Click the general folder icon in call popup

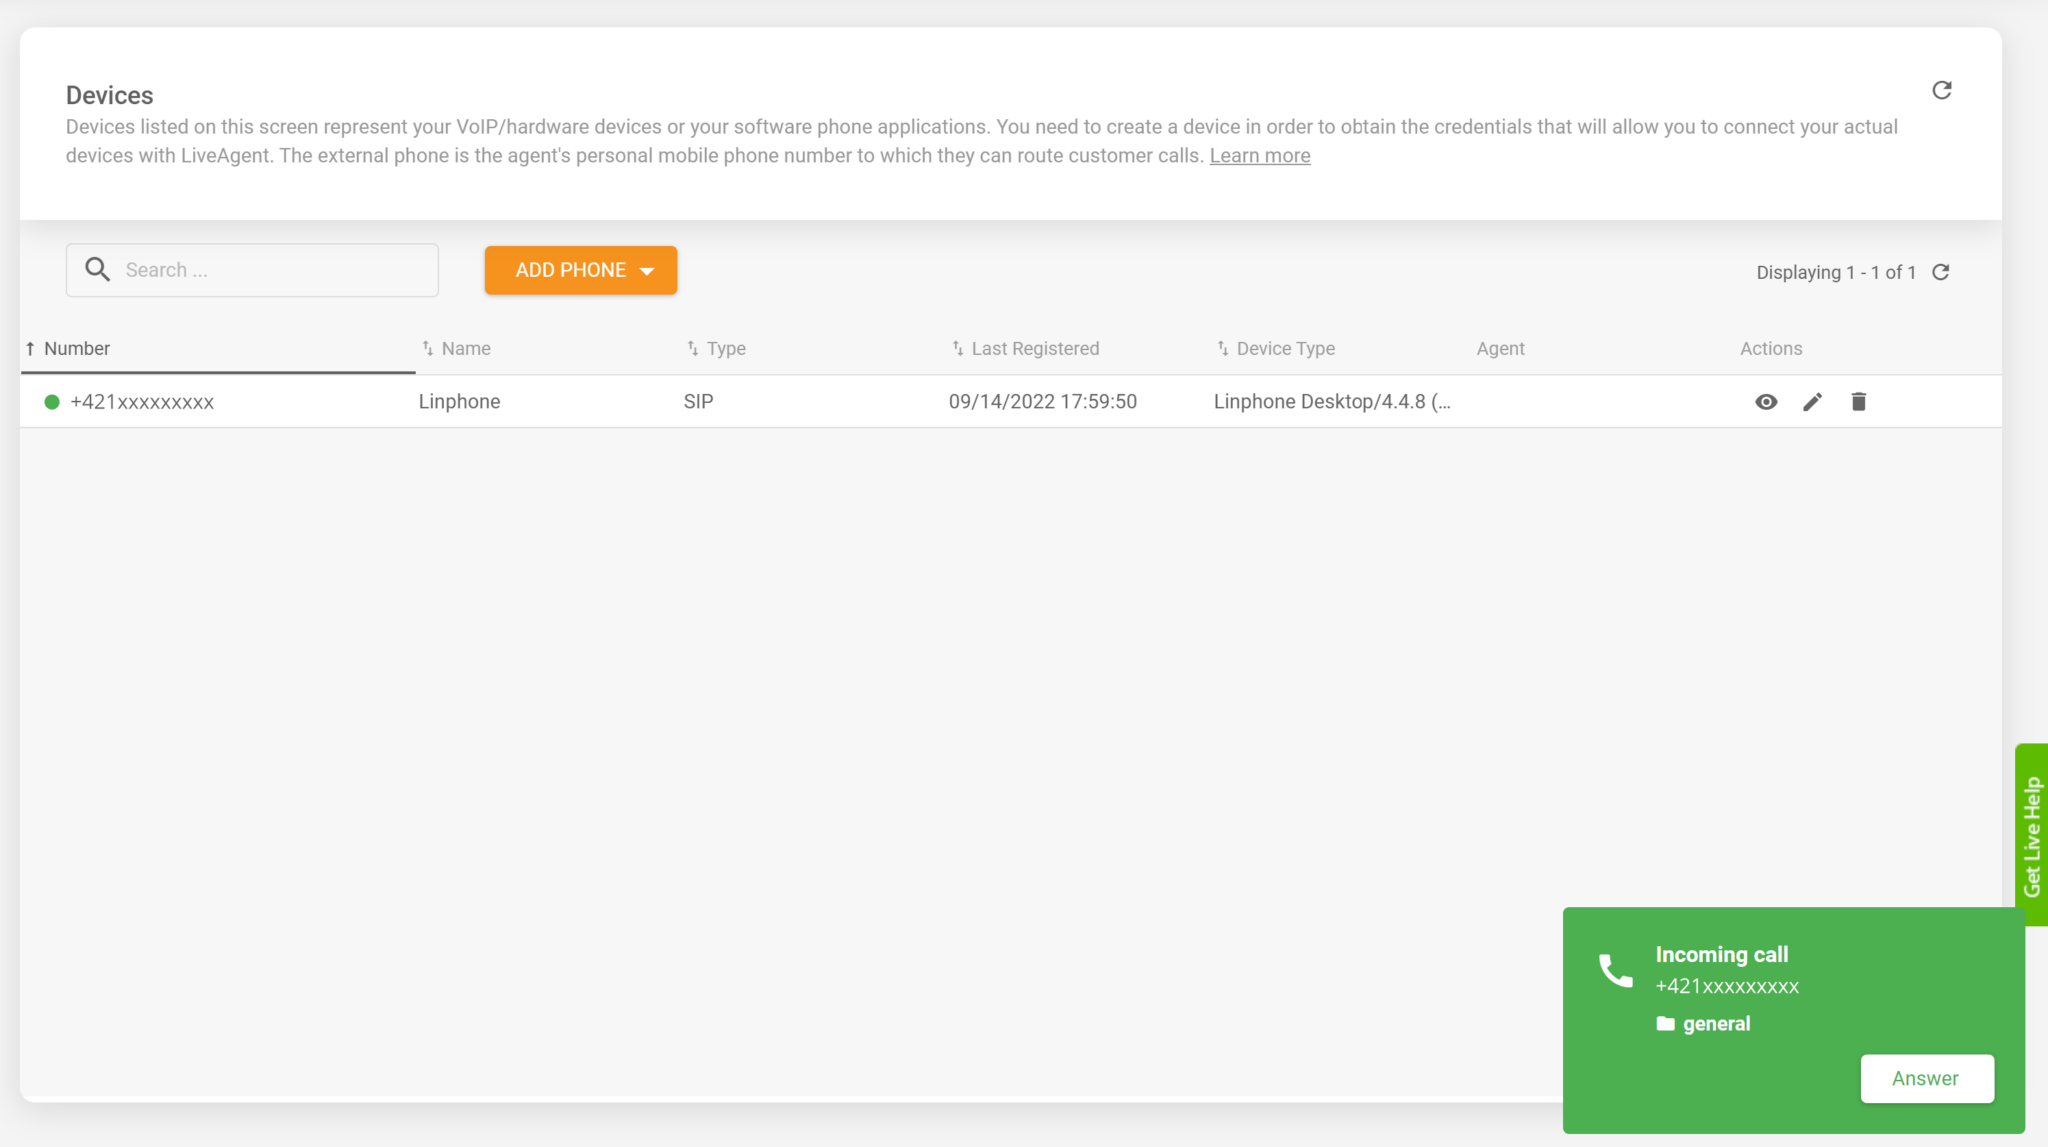coord(1665,1023)
